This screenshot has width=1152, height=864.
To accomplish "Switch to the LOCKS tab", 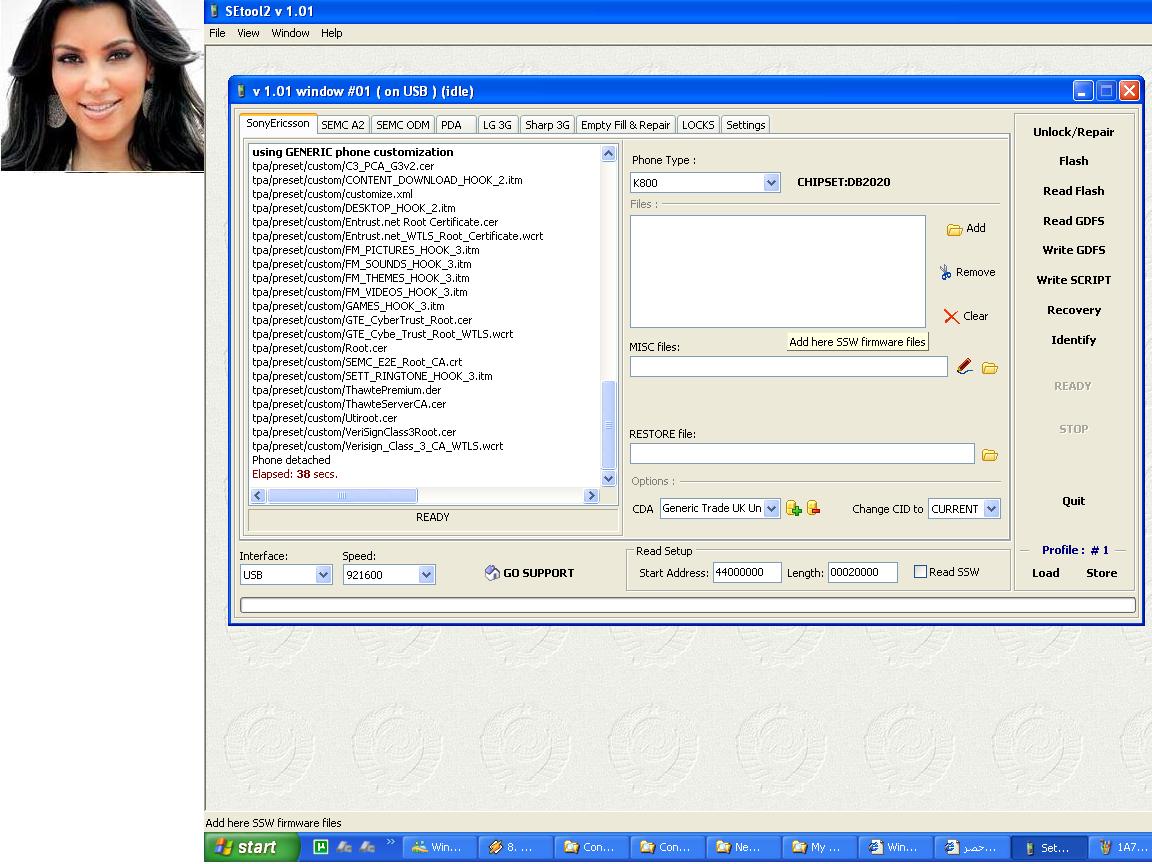I will click(698, 125).
